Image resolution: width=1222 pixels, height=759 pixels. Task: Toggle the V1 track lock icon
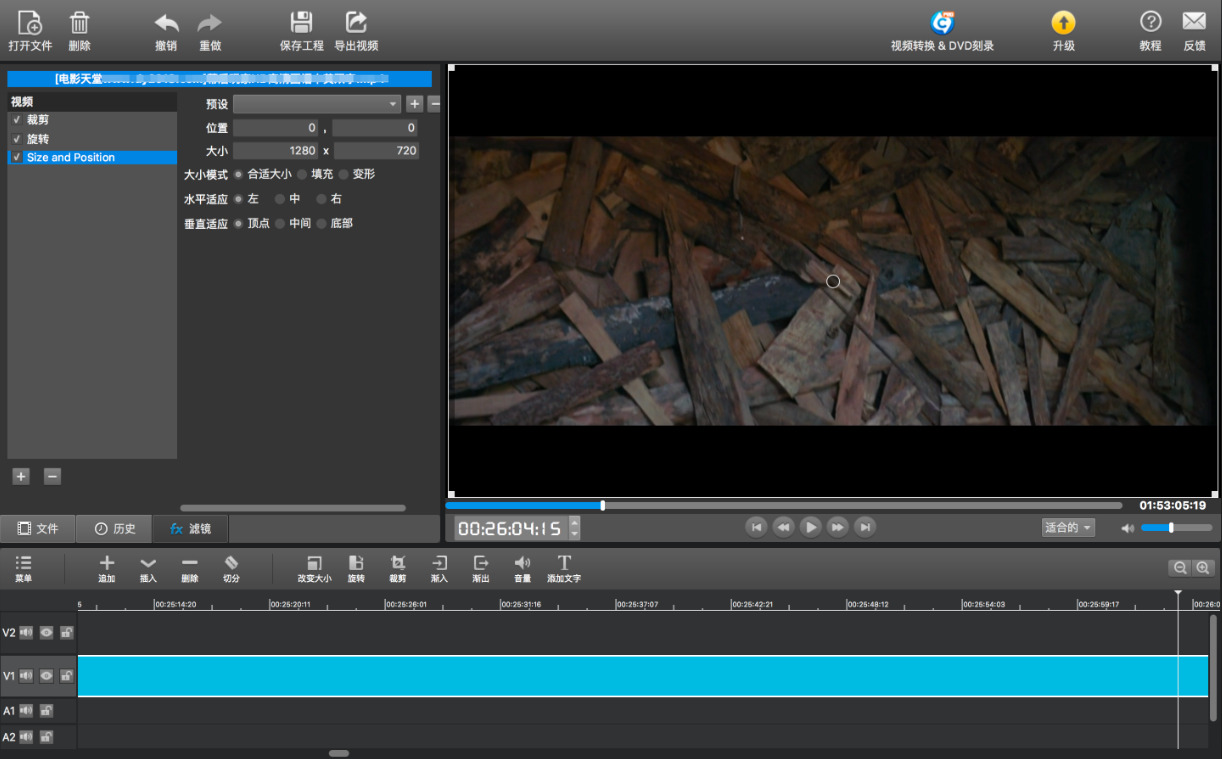66,676
